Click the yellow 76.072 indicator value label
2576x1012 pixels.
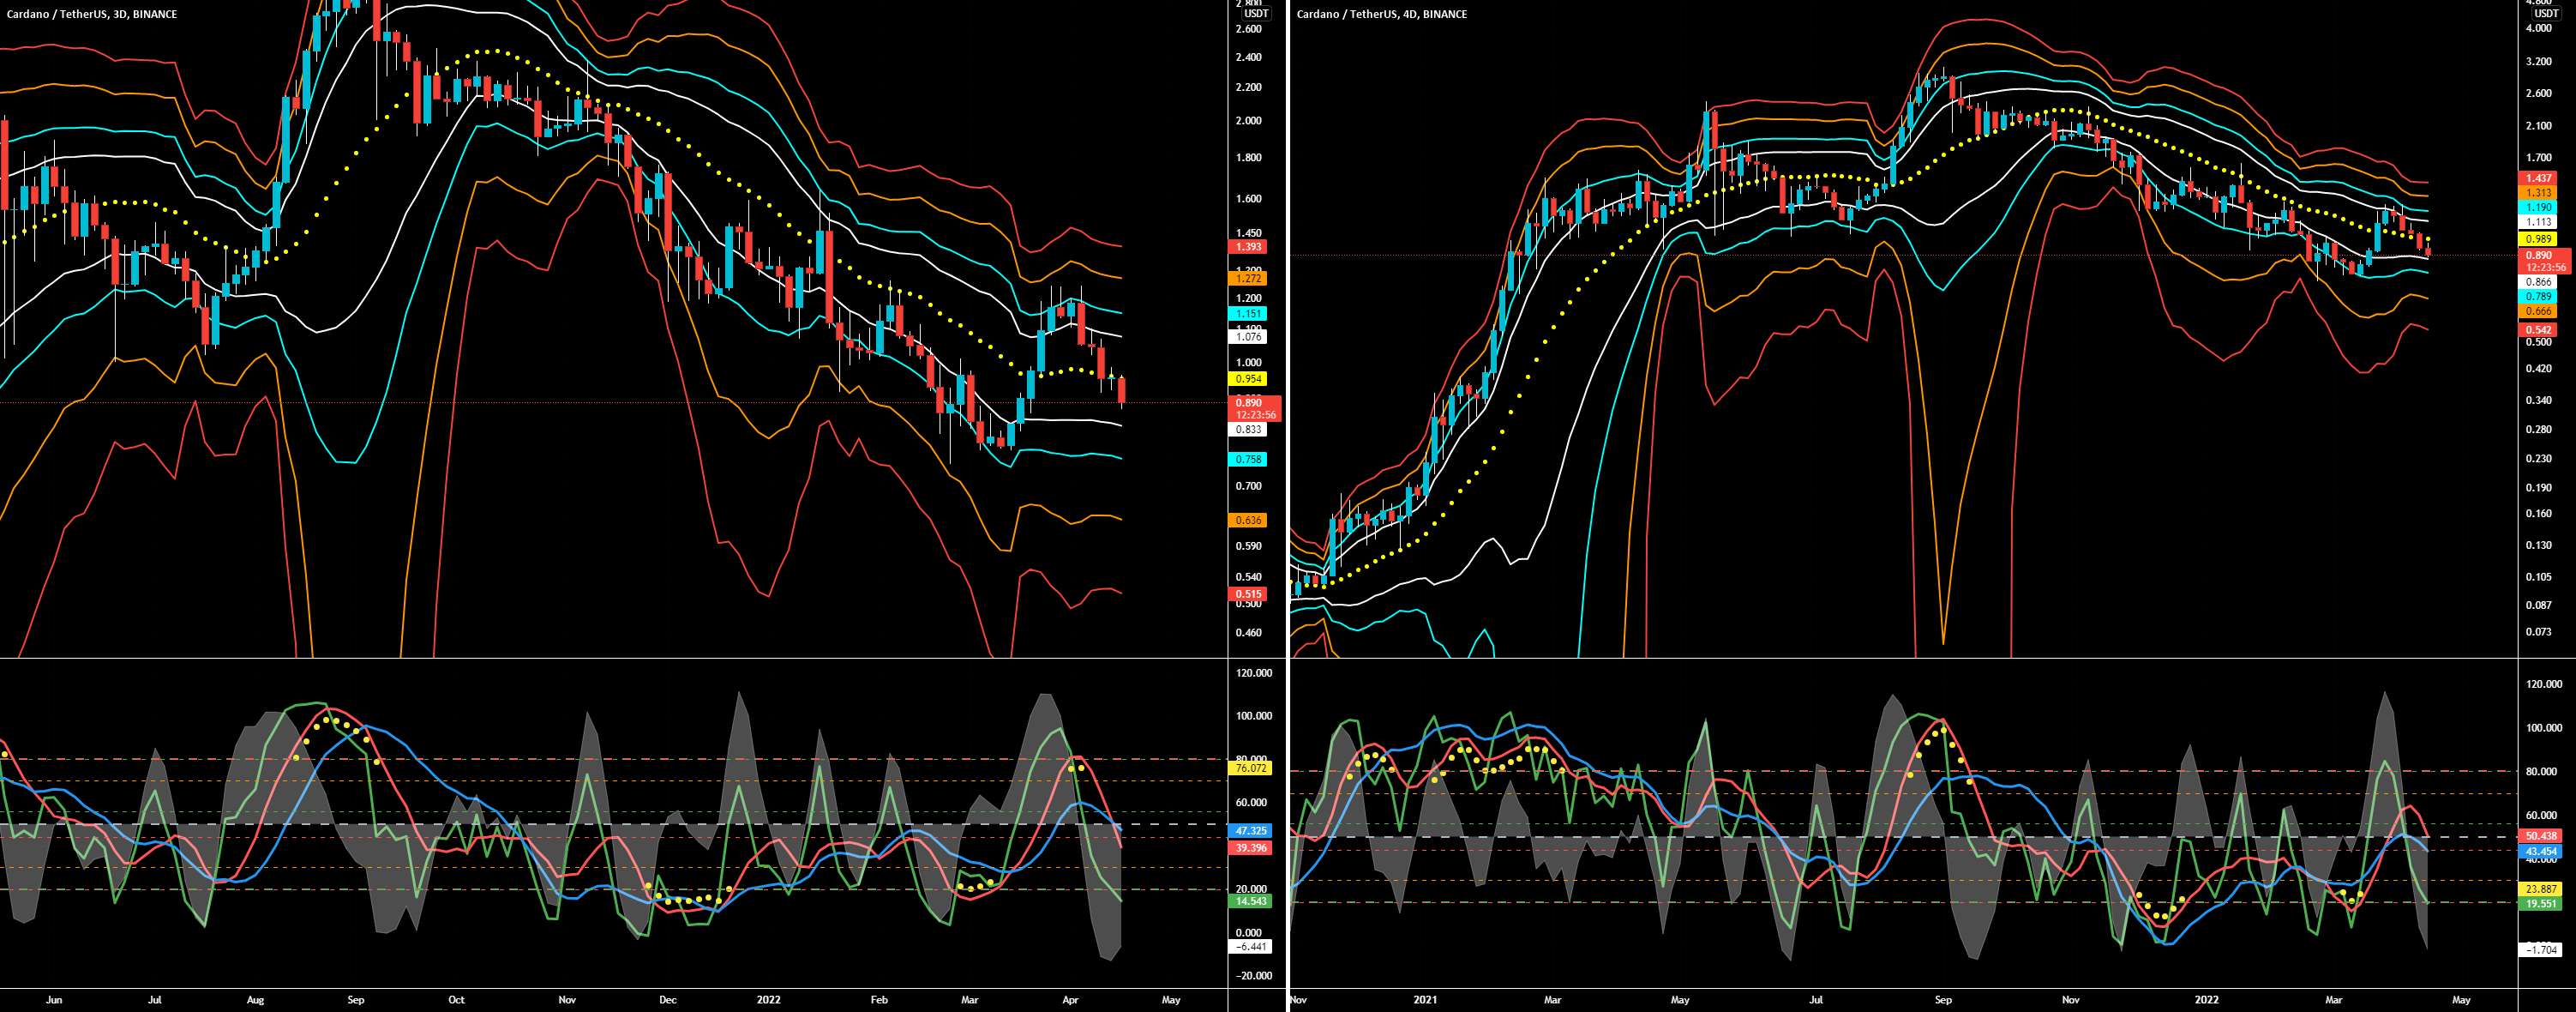[1251, 769]
